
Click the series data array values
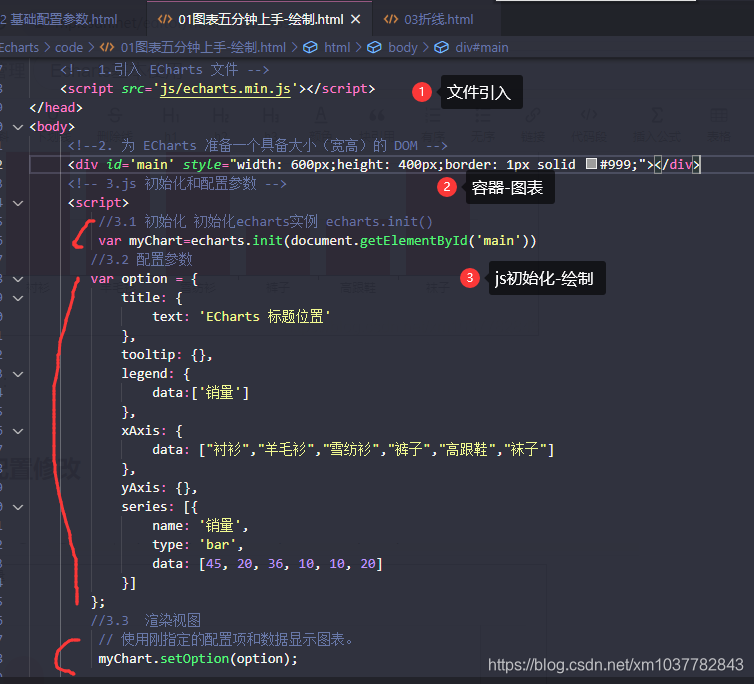pos(291,564)
